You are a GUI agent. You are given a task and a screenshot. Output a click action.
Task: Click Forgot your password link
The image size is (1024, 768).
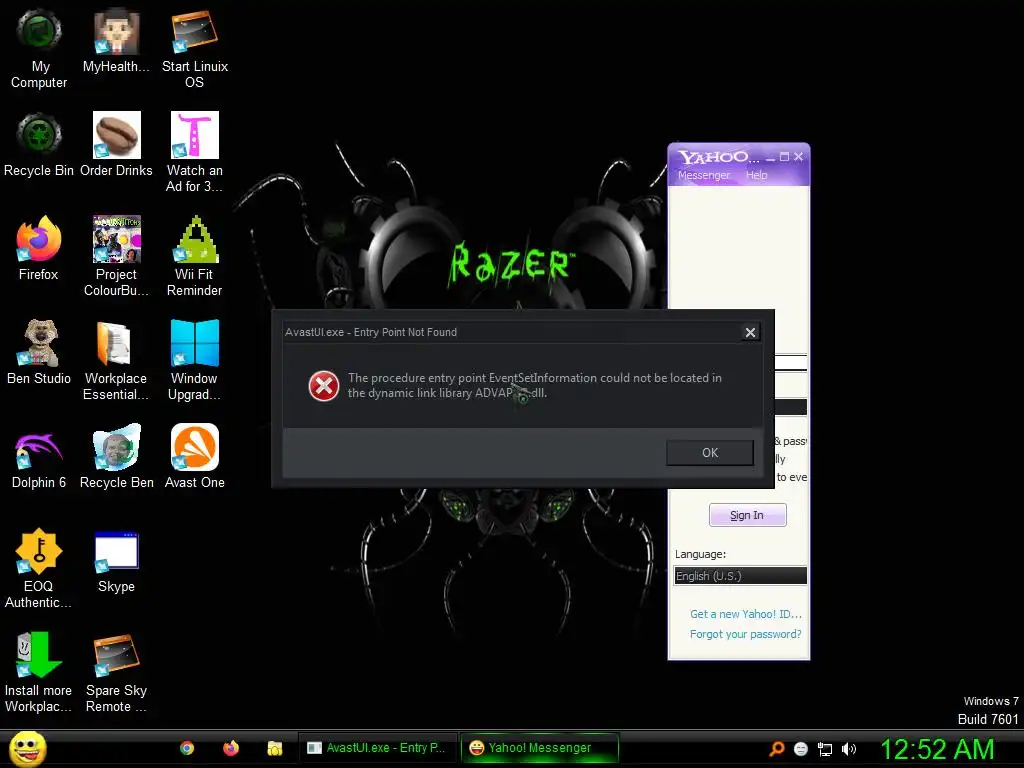tap(745, 634)
